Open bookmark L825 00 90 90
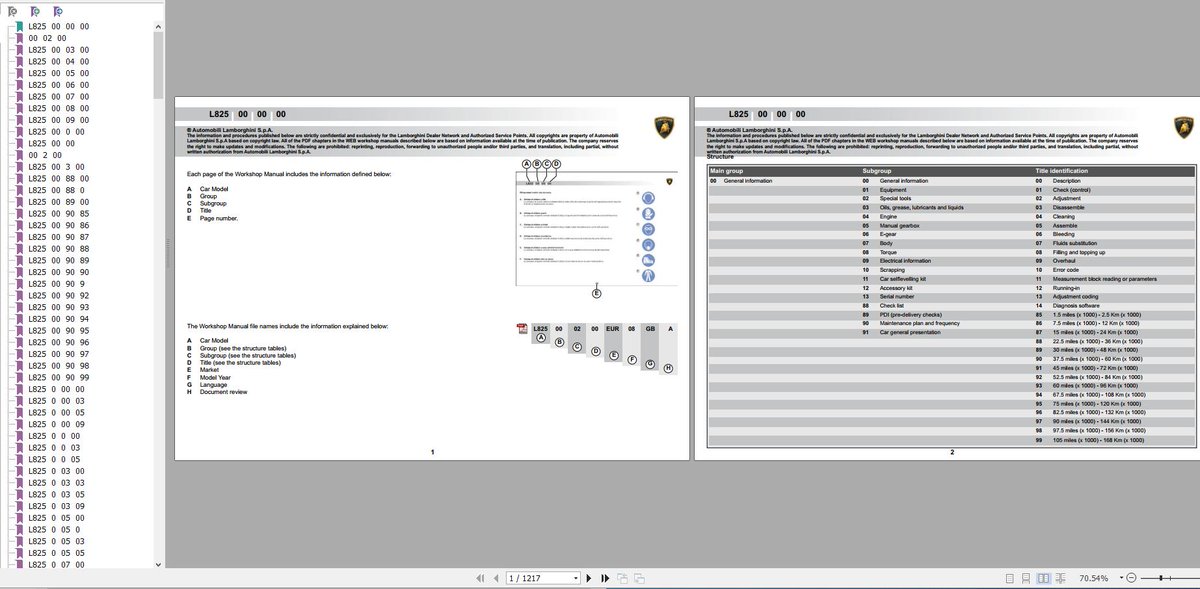 point(58,272)
